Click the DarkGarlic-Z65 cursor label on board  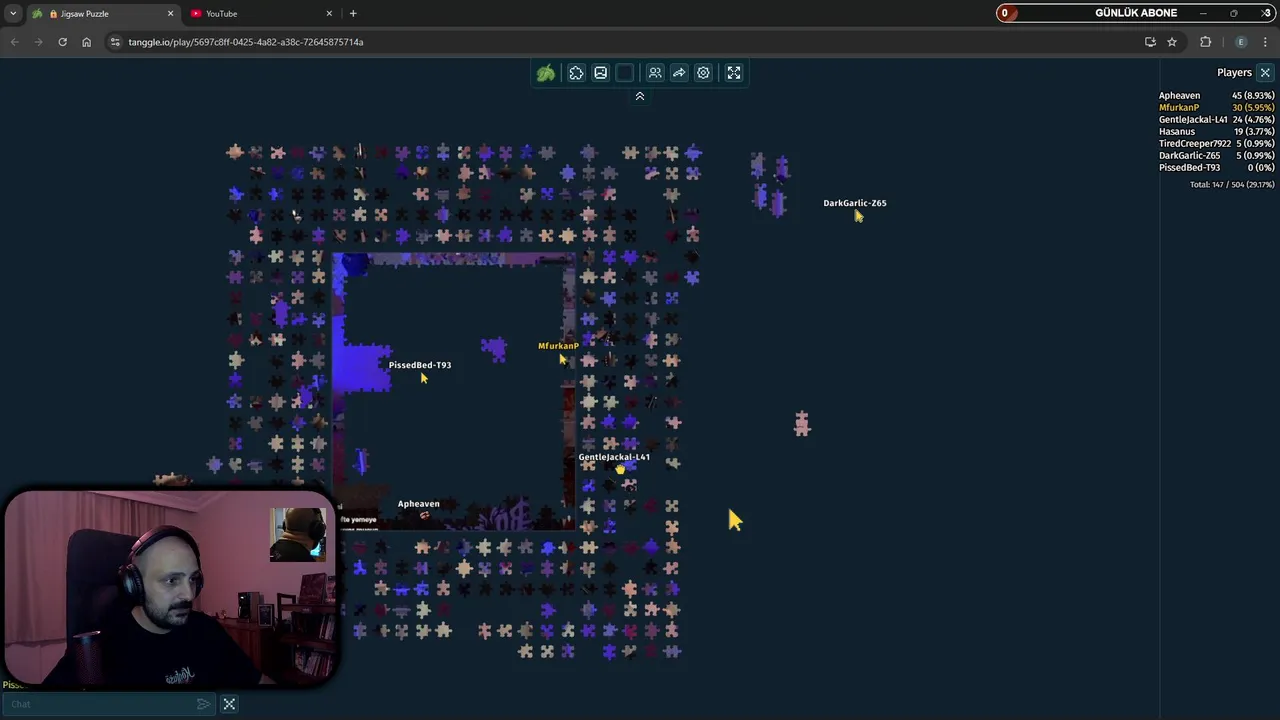pos(855,203)
